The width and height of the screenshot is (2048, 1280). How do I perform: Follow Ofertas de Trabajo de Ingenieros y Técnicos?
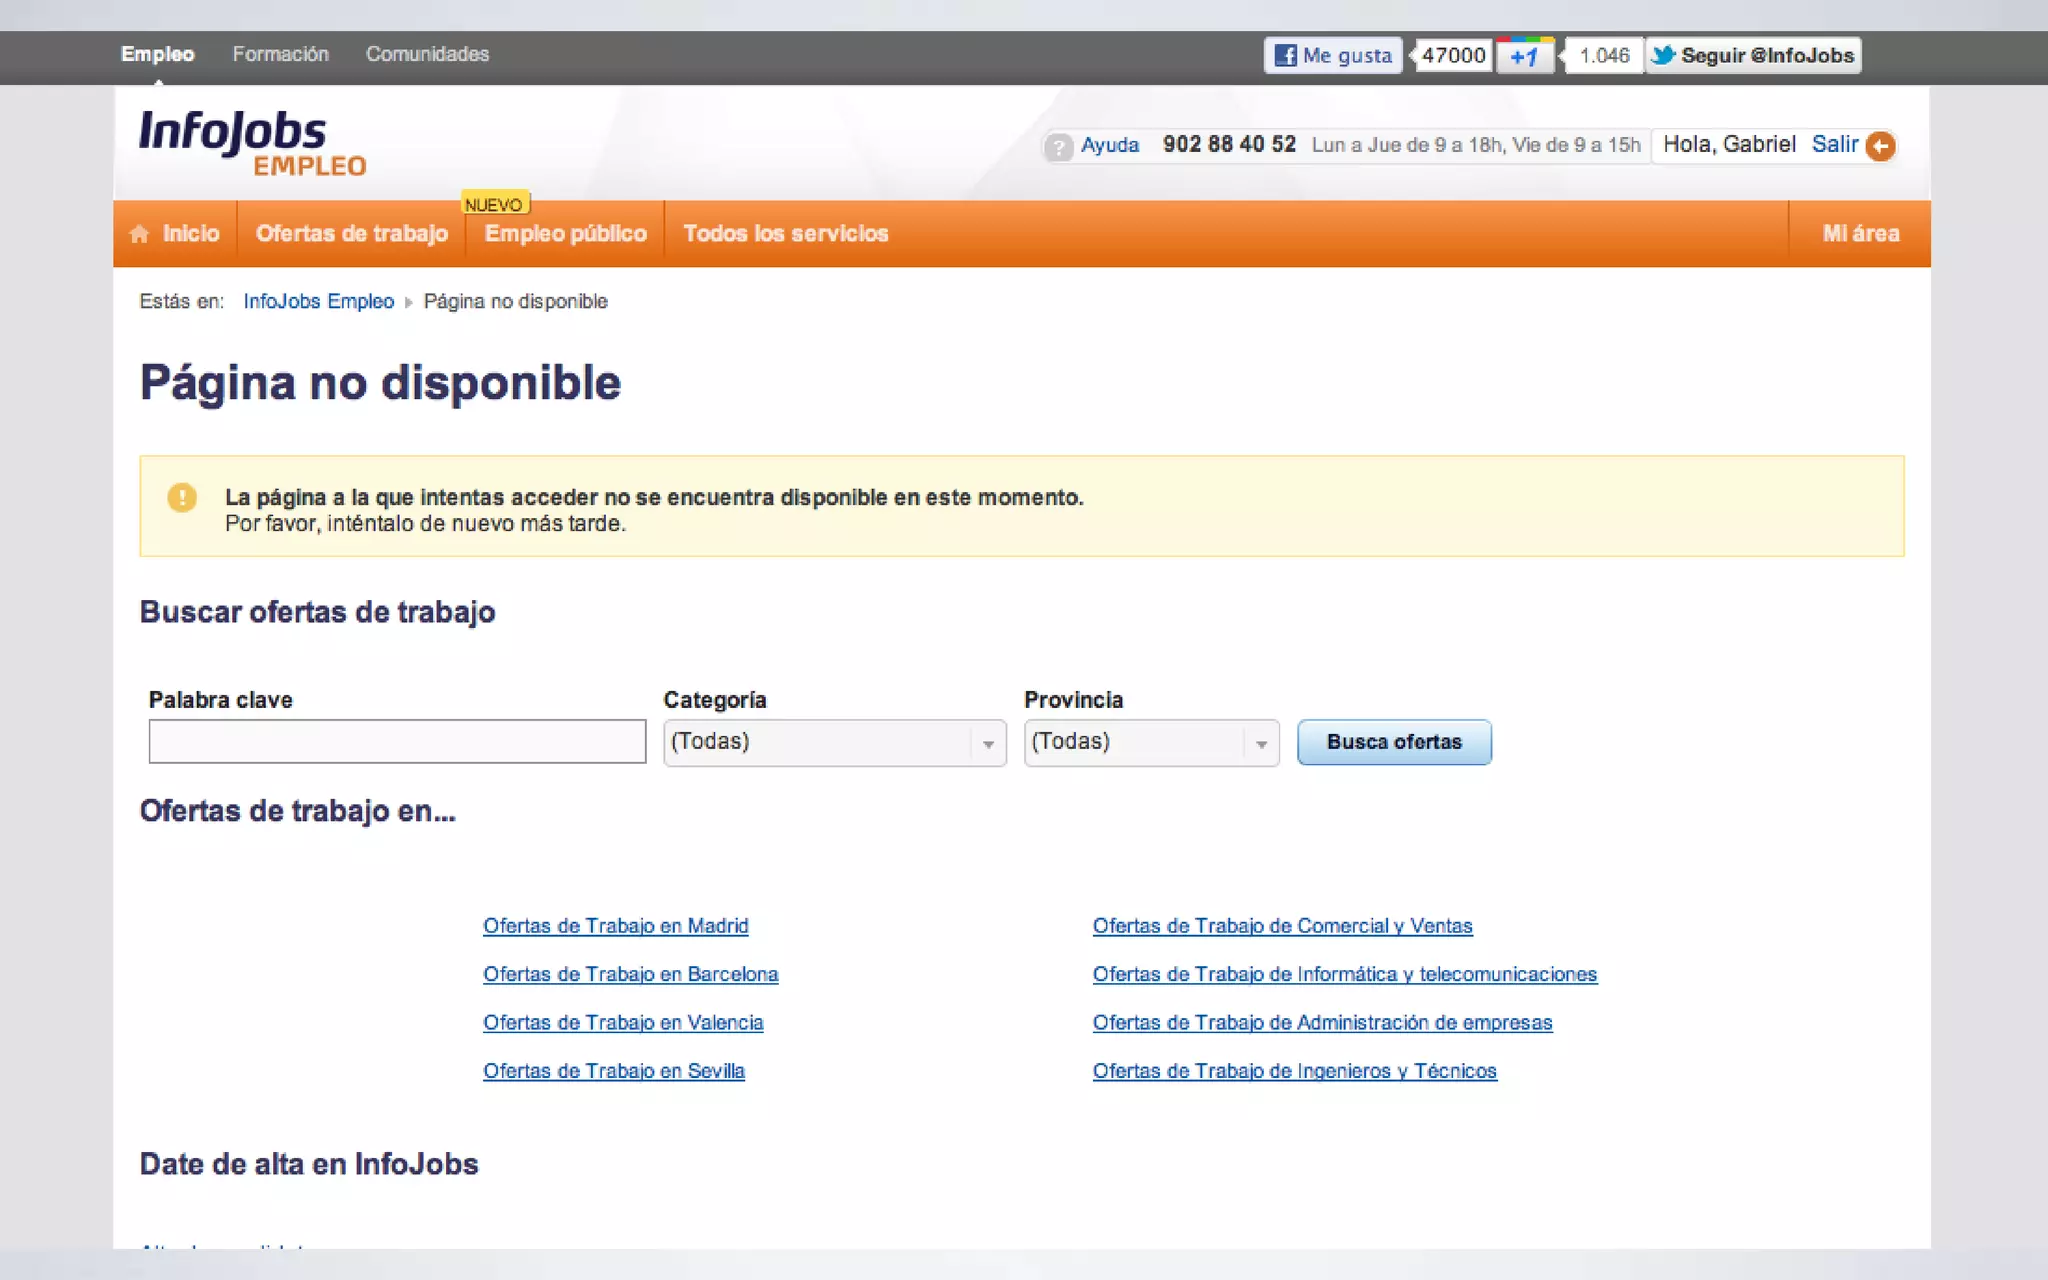click(1294, 1071)
